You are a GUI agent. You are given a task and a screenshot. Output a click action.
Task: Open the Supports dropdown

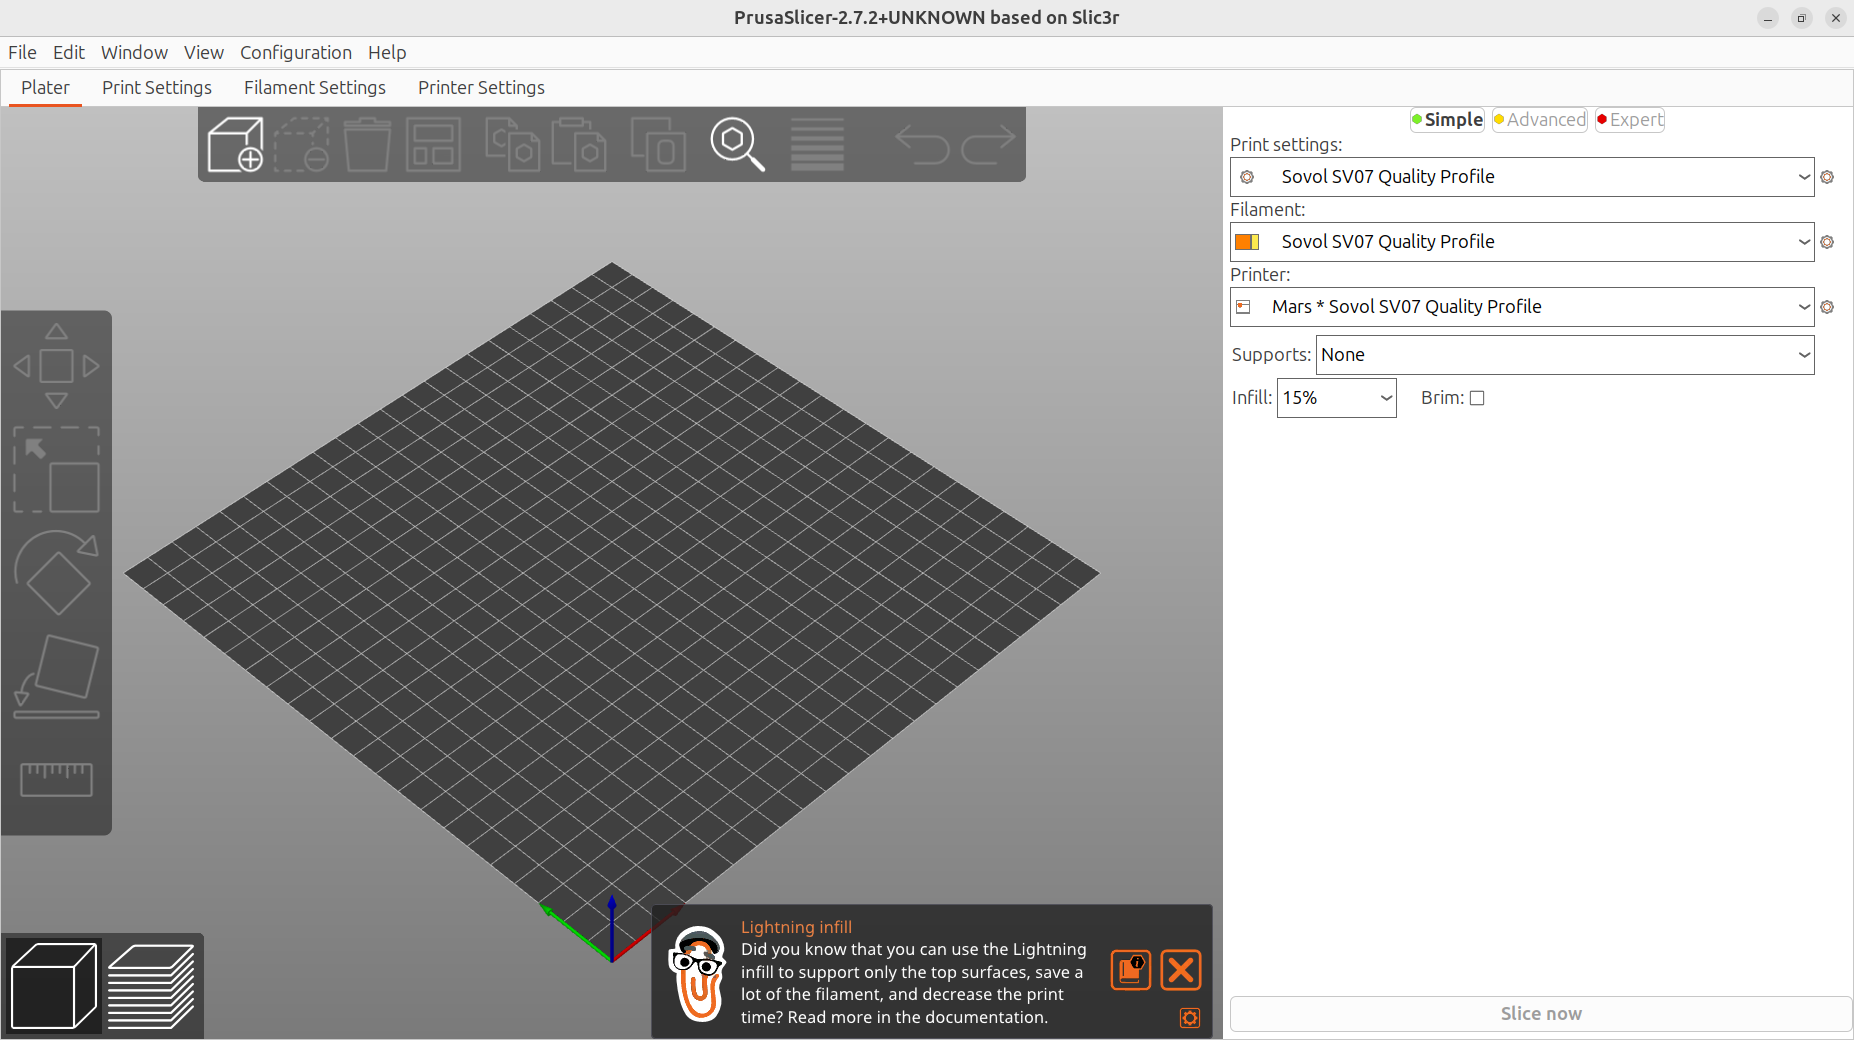1565,355
